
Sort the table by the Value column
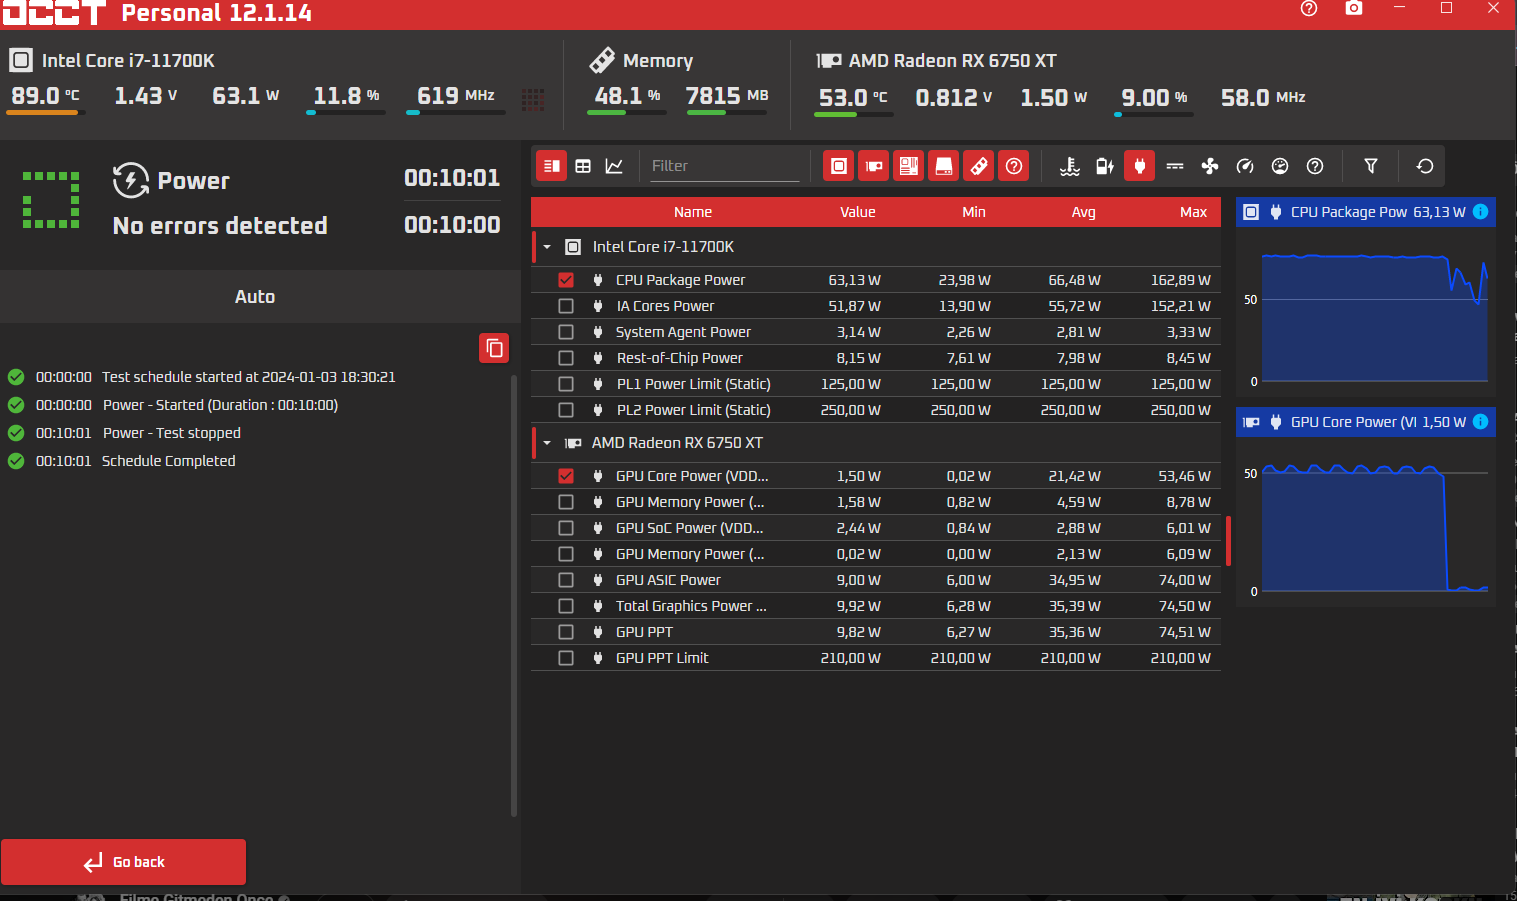(858, 212)
